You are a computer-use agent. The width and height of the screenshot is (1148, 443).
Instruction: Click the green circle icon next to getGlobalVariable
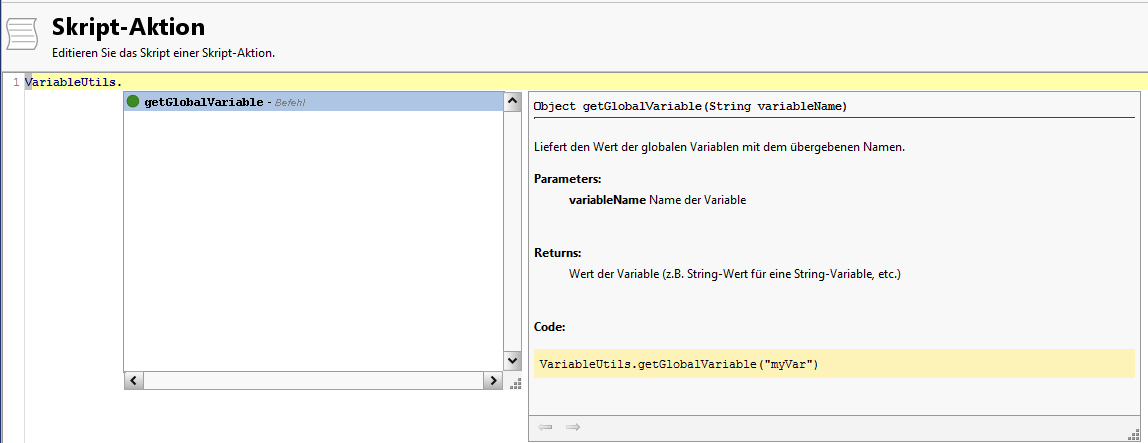[x=133, y=102]
